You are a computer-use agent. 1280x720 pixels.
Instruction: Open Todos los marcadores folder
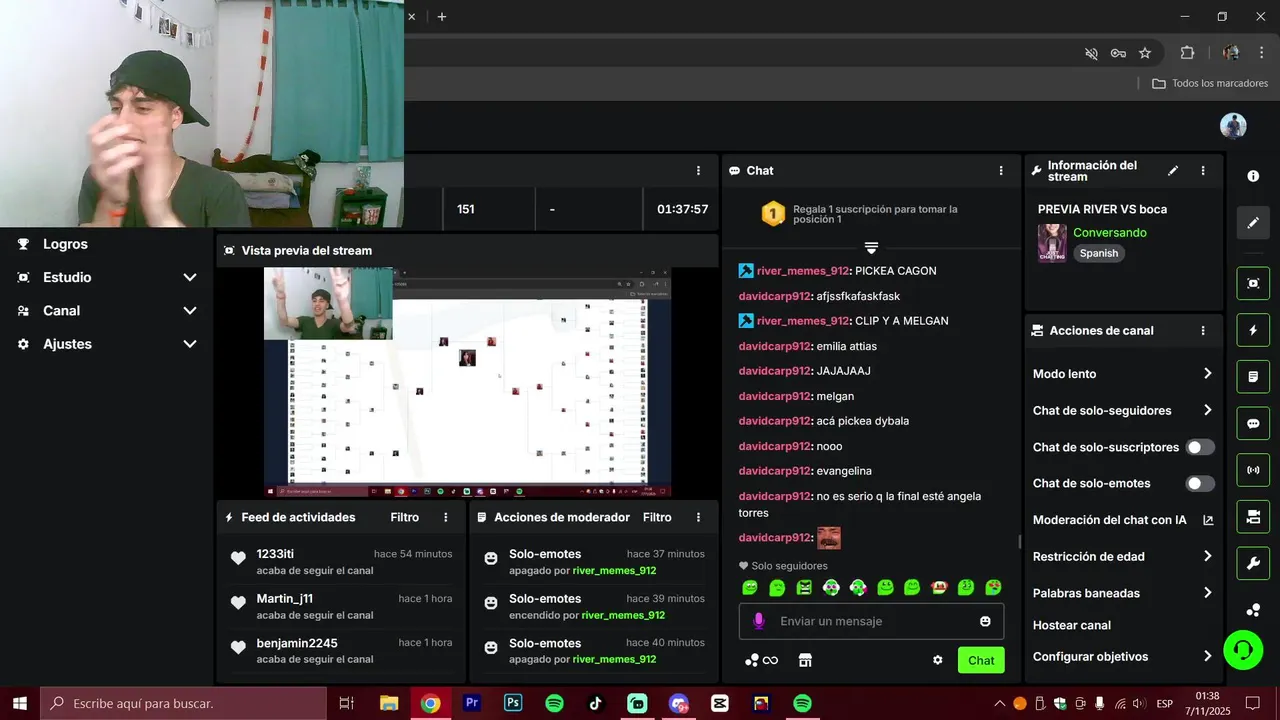click(x=1210, y=84)
